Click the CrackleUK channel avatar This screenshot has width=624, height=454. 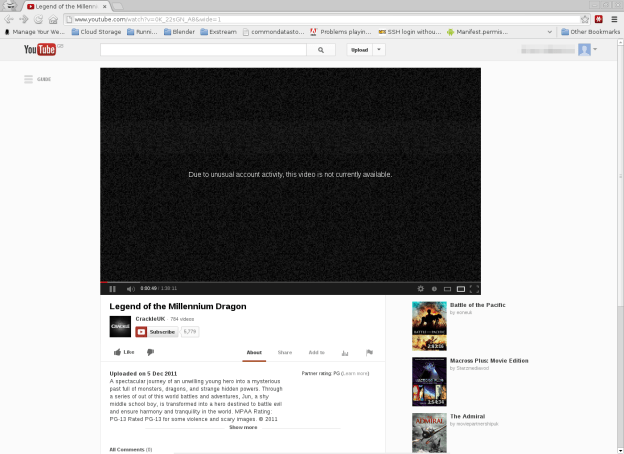pyautogui.click(x=120, y=327)
